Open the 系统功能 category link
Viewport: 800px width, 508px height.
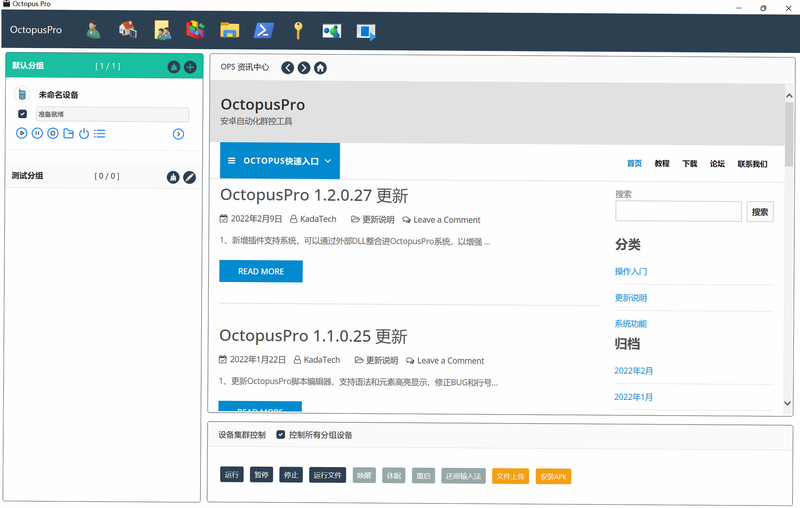[631, 324]
